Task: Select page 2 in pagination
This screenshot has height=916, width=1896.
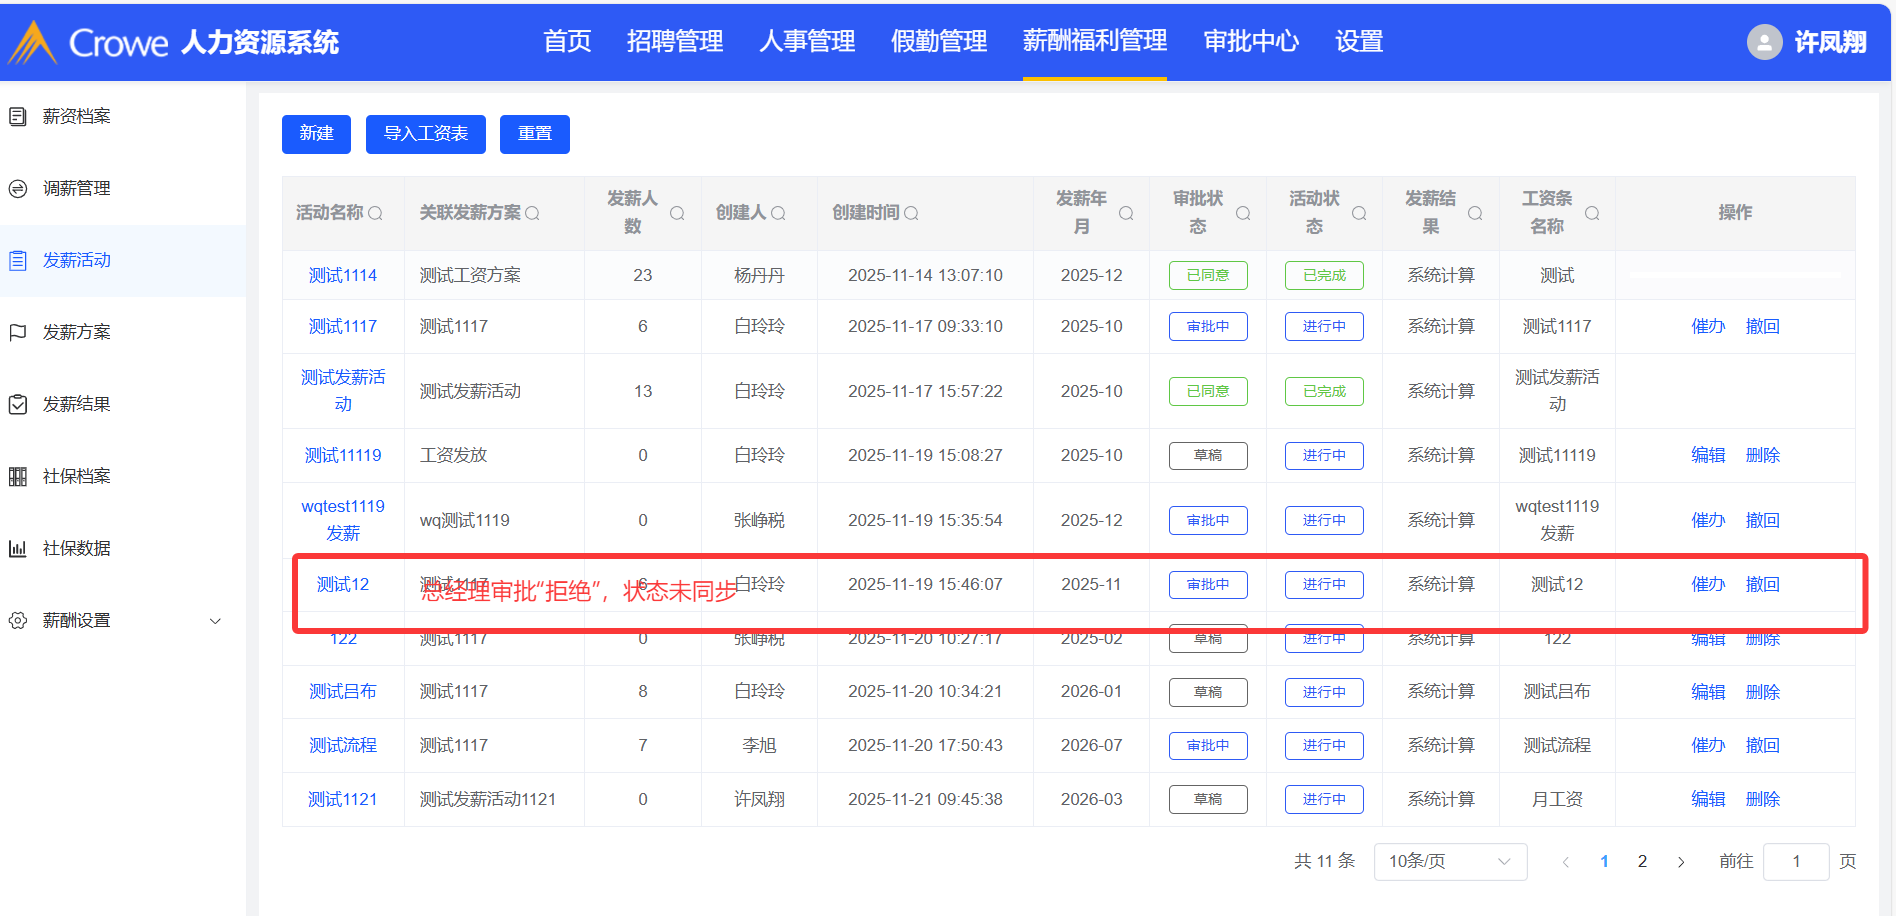Action: [x=1642, y=862]
